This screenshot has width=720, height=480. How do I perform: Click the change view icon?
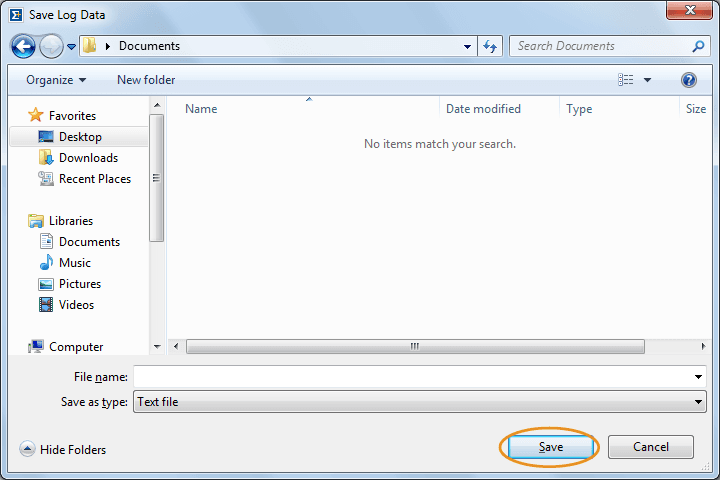[626, 80]
